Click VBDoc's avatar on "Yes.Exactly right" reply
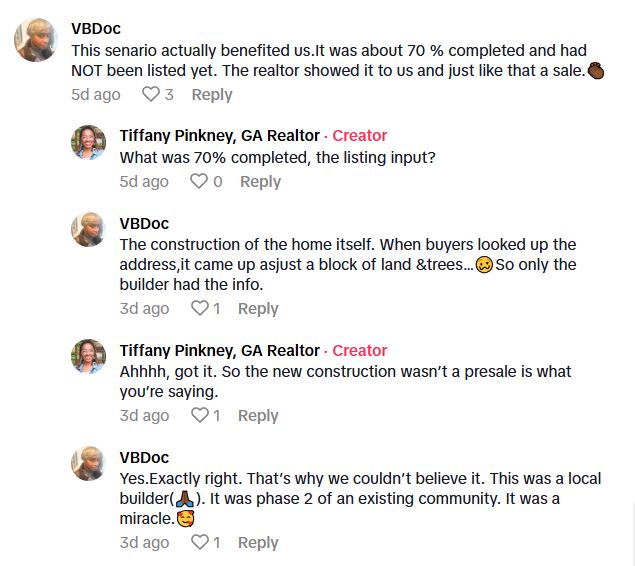This screenshot has height=566, width=635. tap(89, 464)
